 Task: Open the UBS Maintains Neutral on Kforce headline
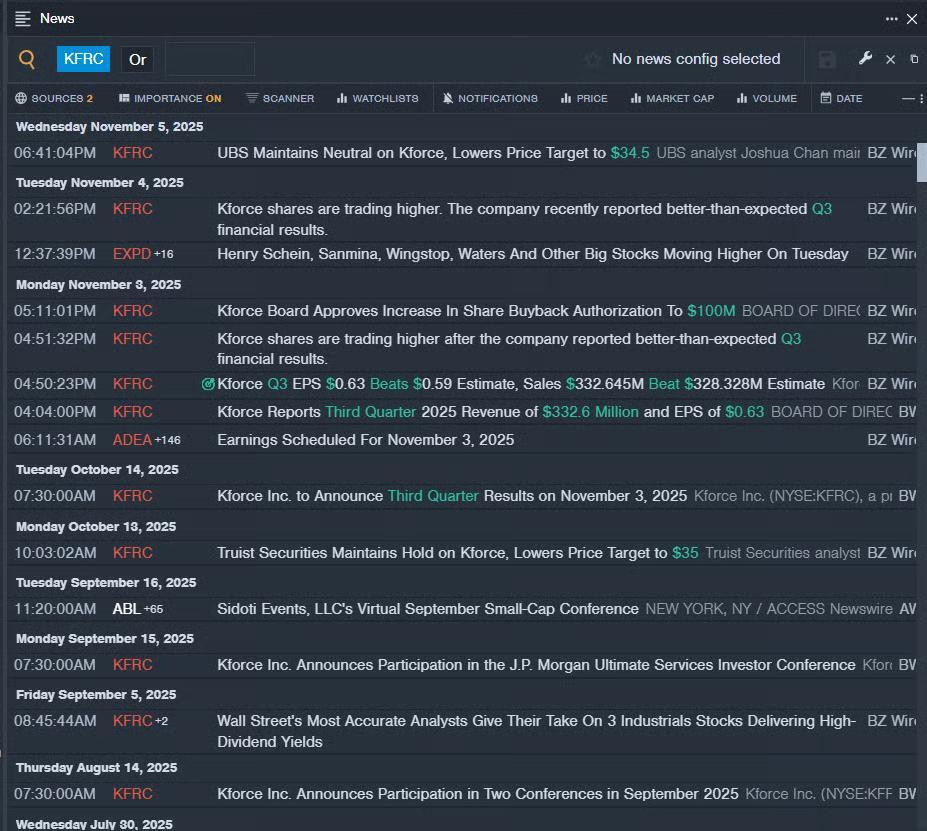411,153
